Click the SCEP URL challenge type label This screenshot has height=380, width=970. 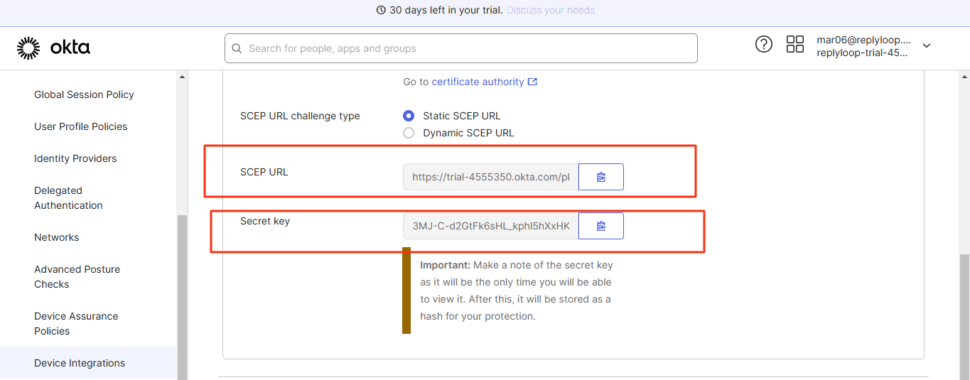(x=300, y=116)
